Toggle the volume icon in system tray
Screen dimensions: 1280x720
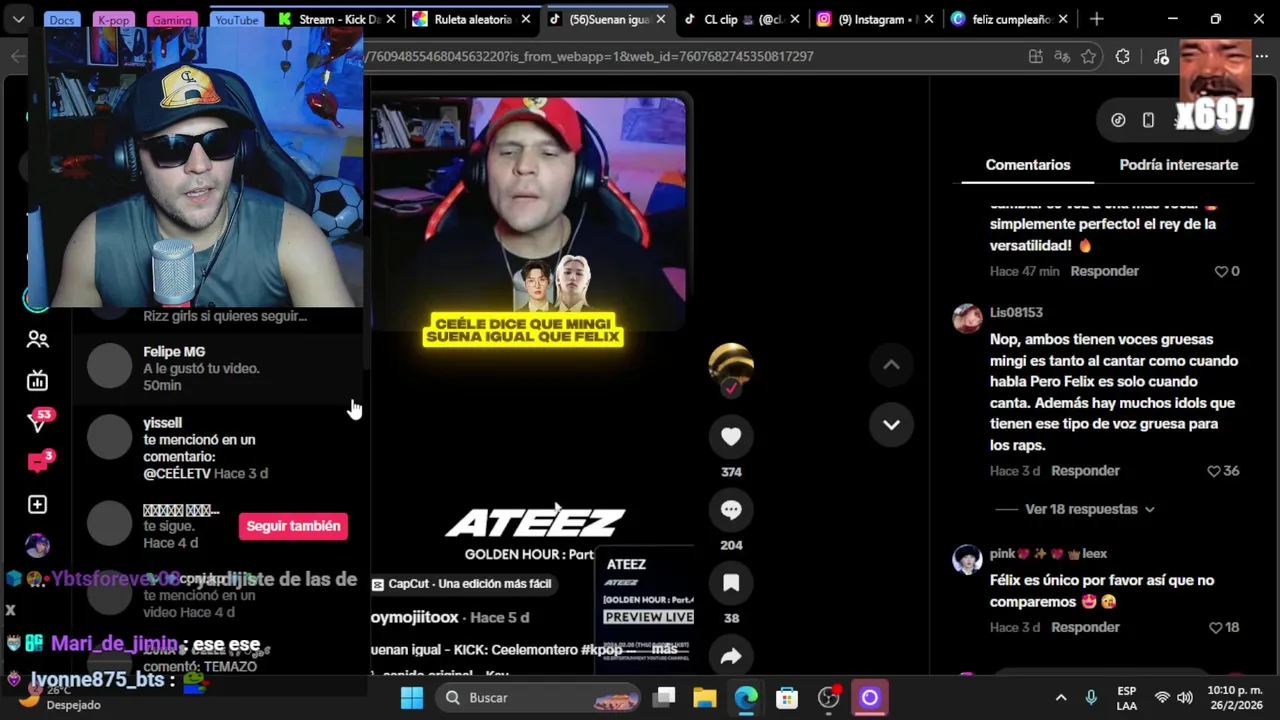[1185, 698]
